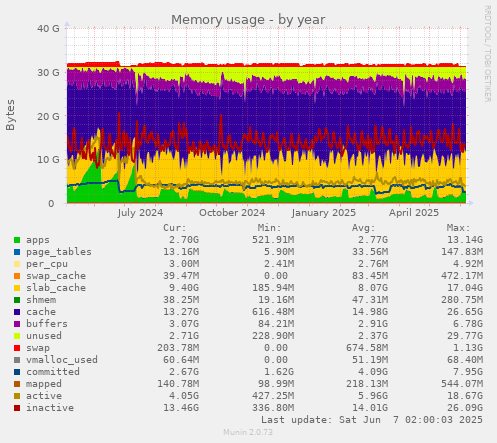
Task: Click the Munin 2.0.73 footer text
Action: click(248, 432)
